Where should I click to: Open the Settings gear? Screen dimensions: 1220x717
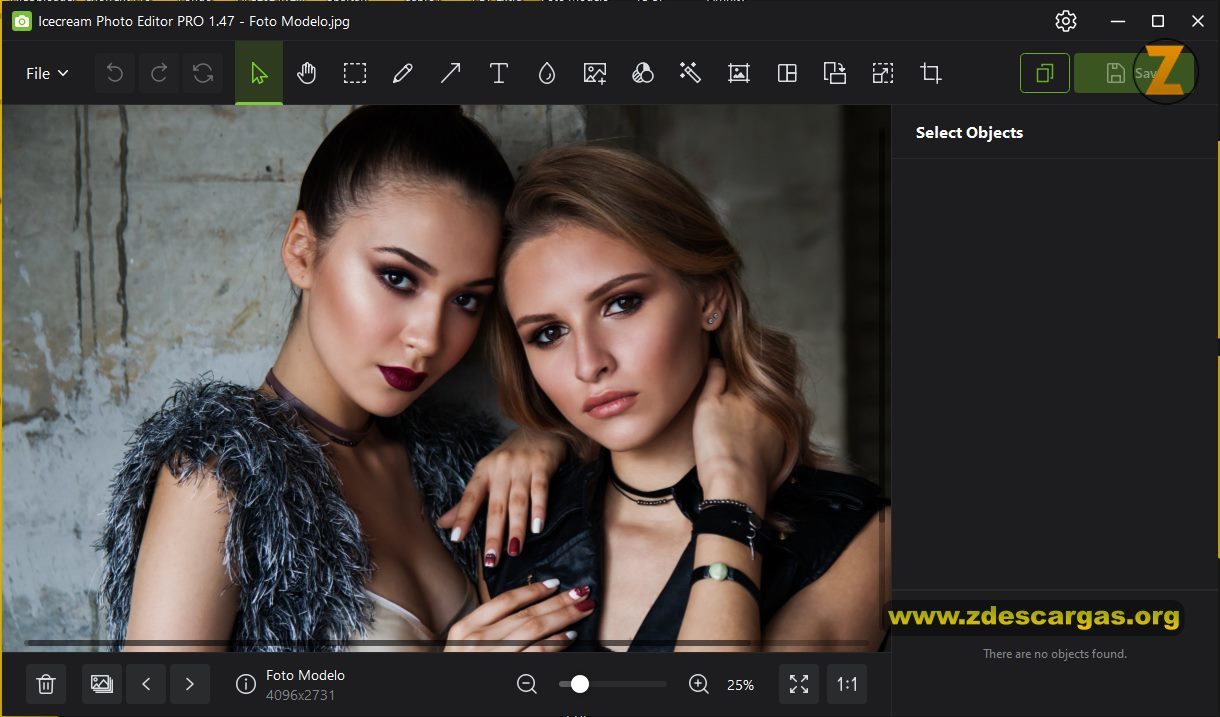pos(1066,21)
